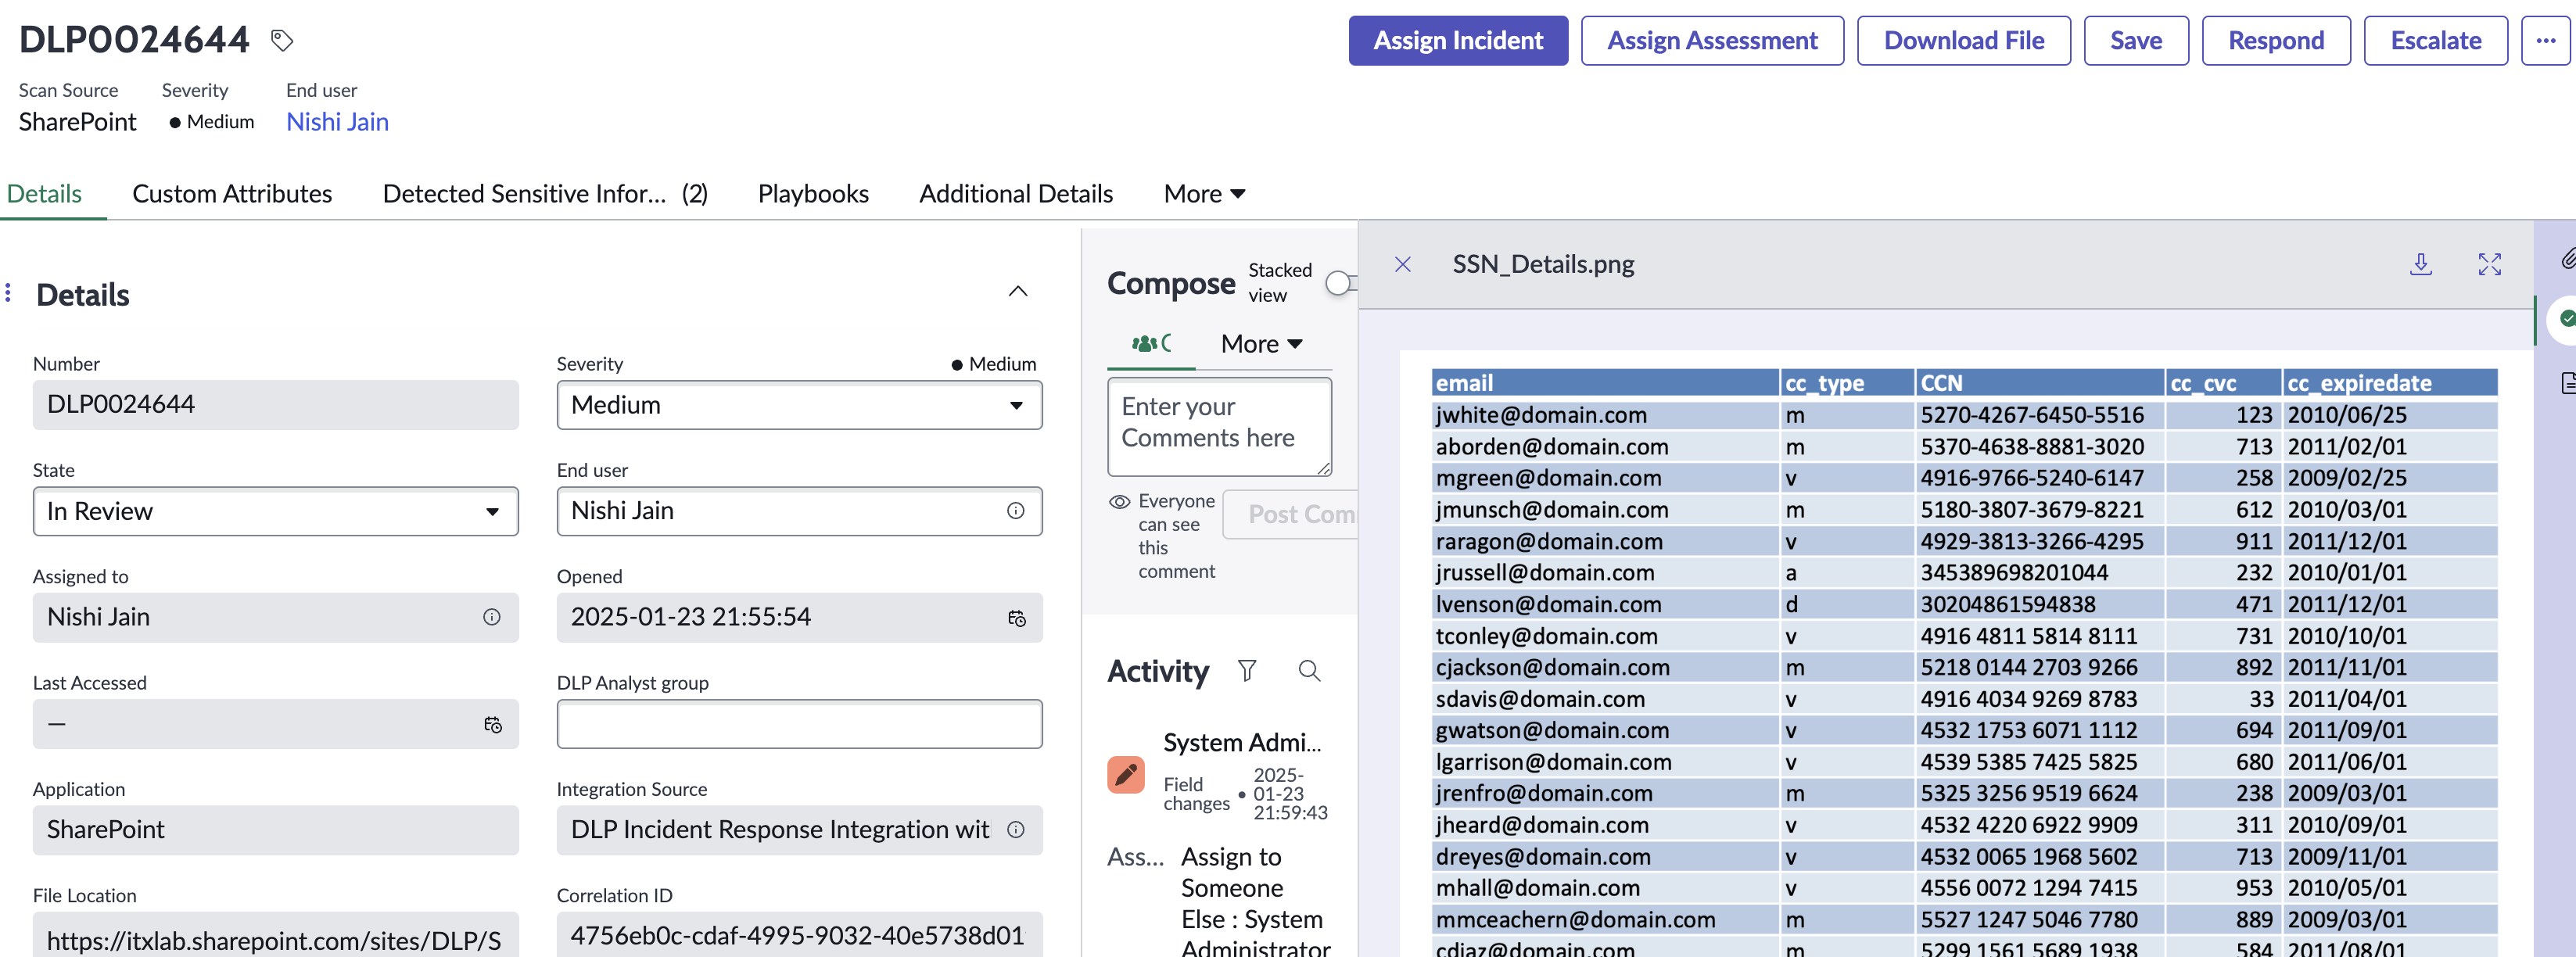Click the File Location URL field

(275, 936)
